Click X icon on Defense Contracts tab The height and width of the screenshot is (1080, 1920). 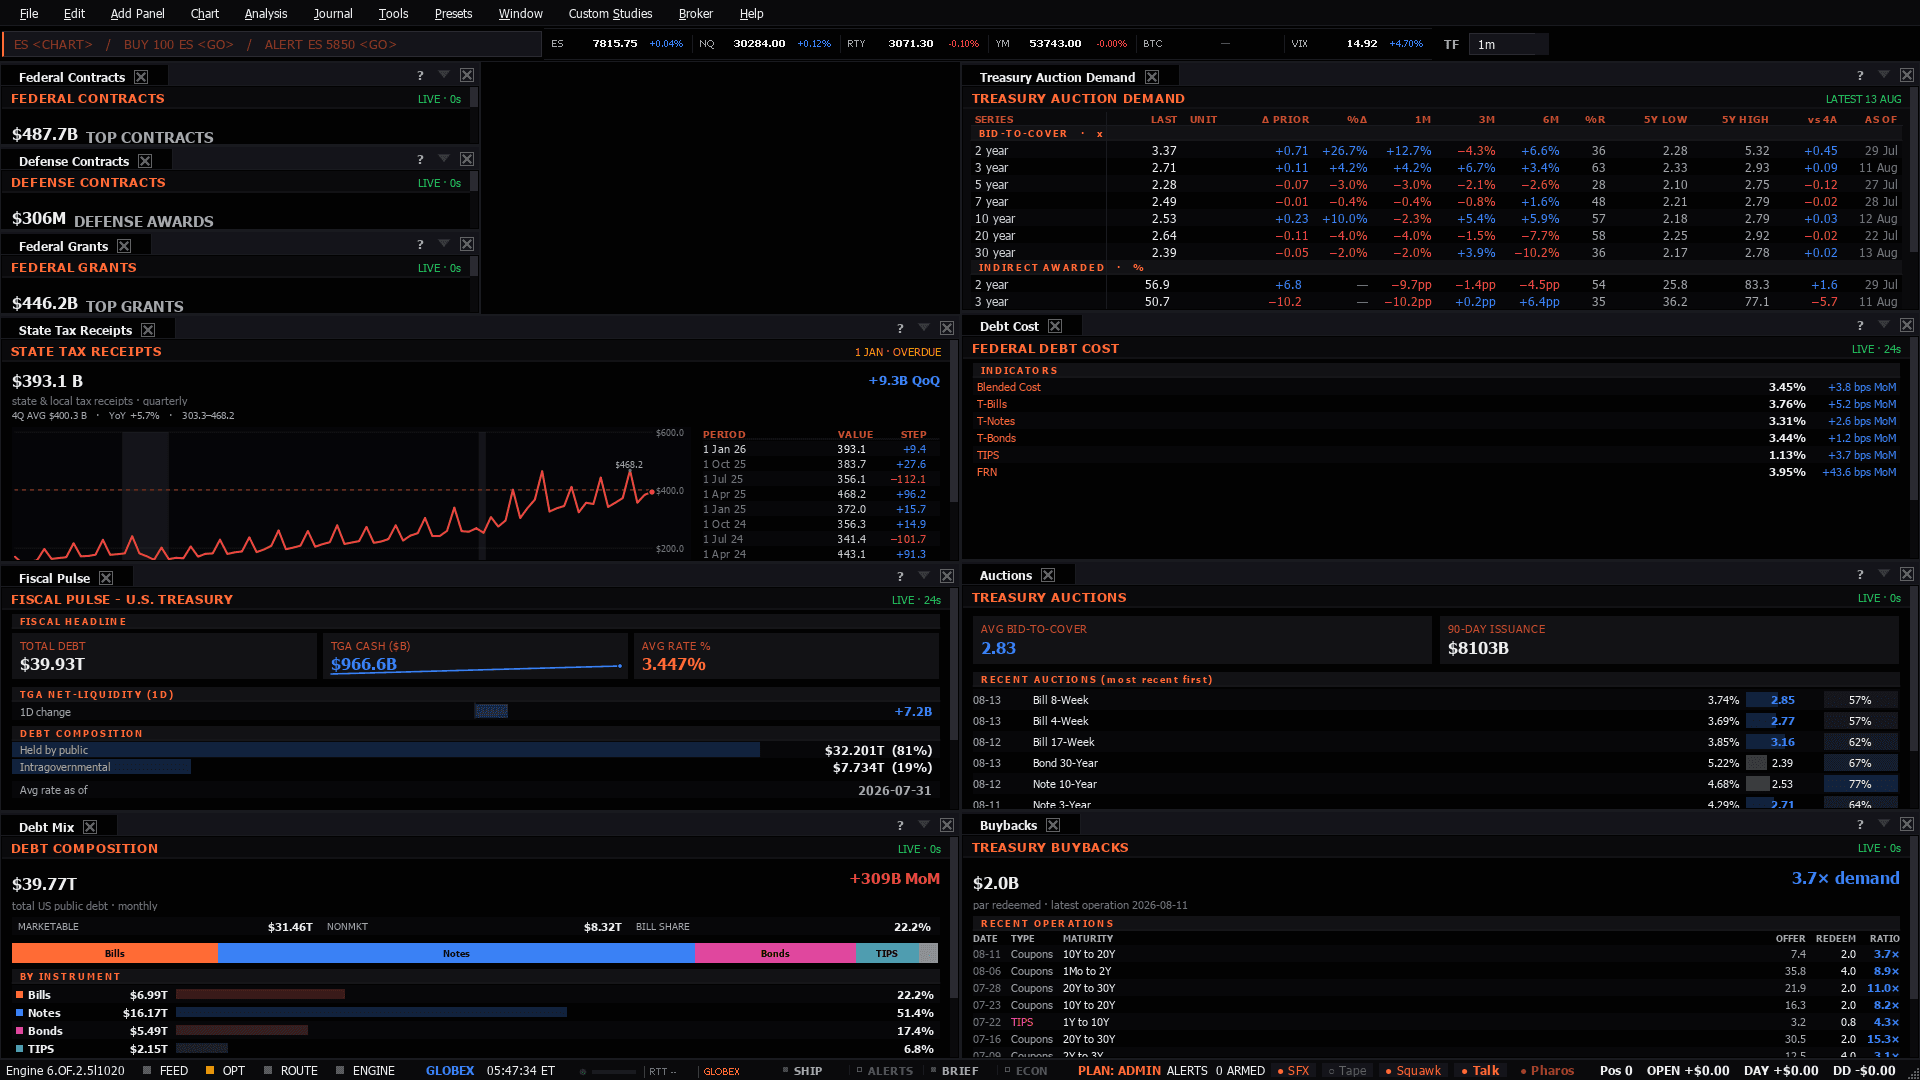click(x=145, y=161)
